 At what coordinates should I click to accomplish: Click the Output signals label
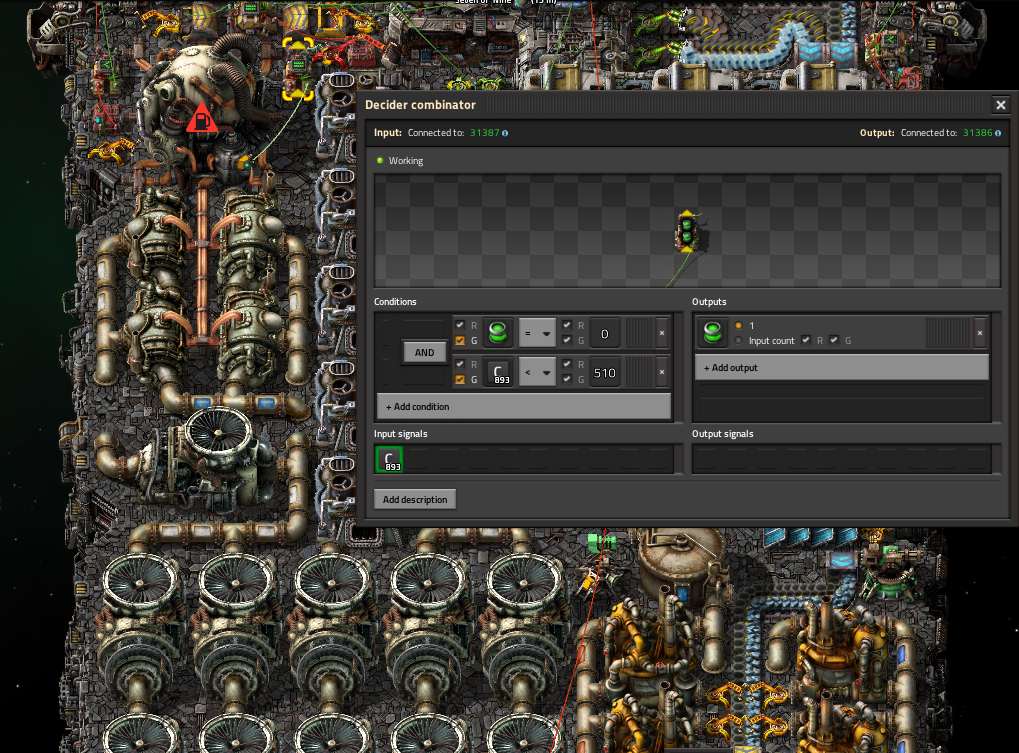[723, 433]
